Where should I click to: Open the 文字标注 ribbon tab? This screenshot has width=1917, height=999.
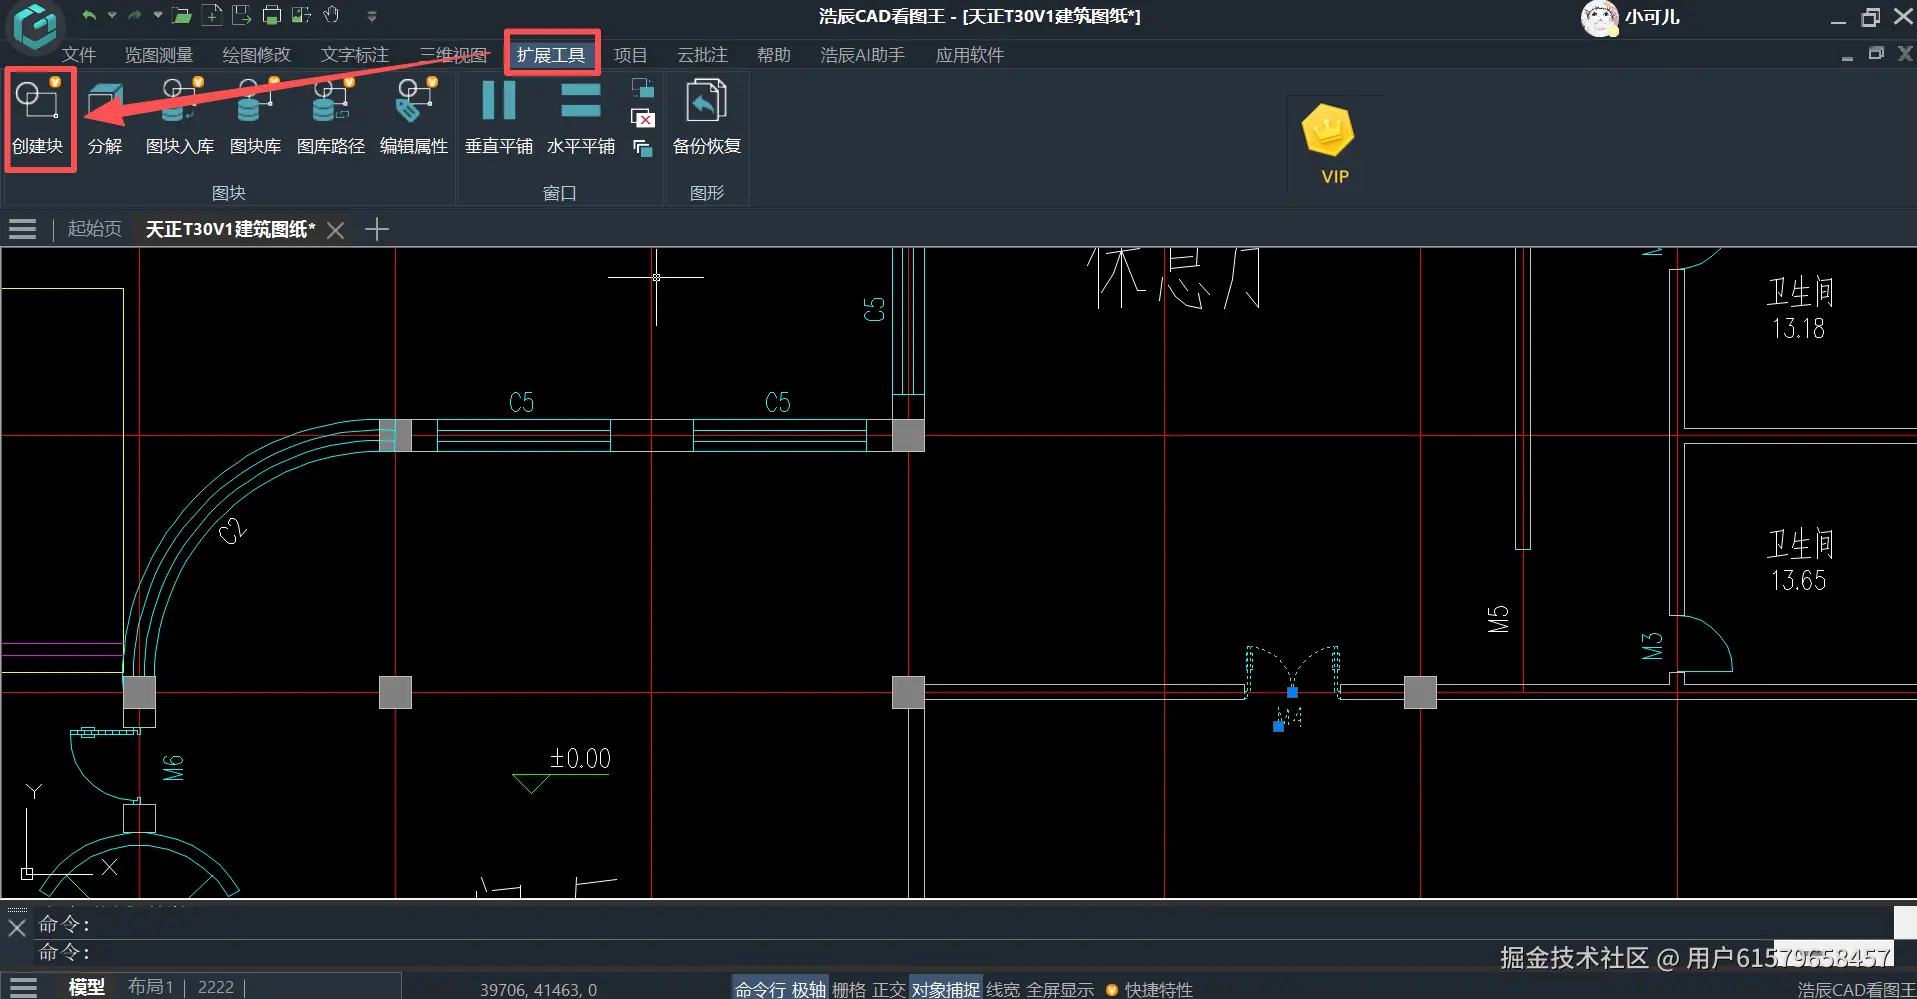(354, 55)
